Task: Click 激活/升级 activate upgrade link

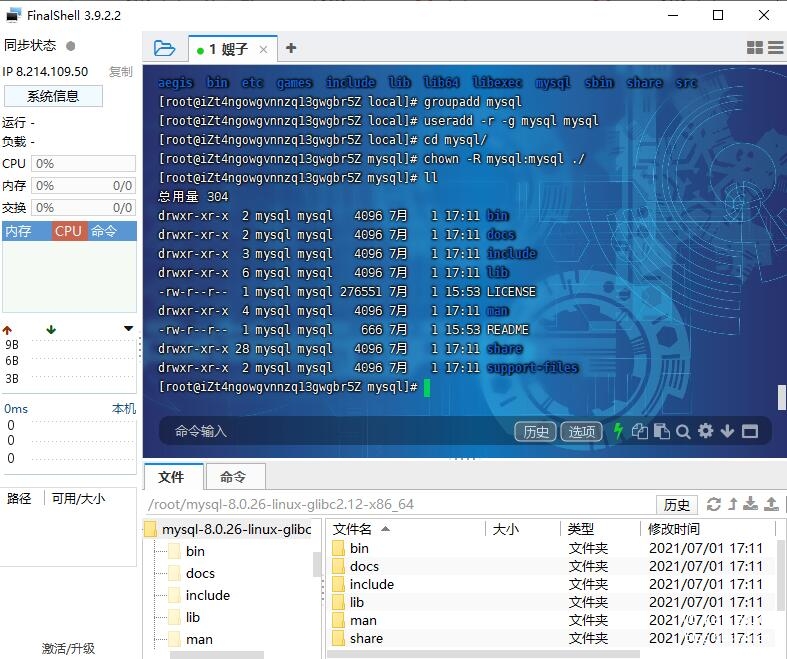Action: [x=68, y=648]
